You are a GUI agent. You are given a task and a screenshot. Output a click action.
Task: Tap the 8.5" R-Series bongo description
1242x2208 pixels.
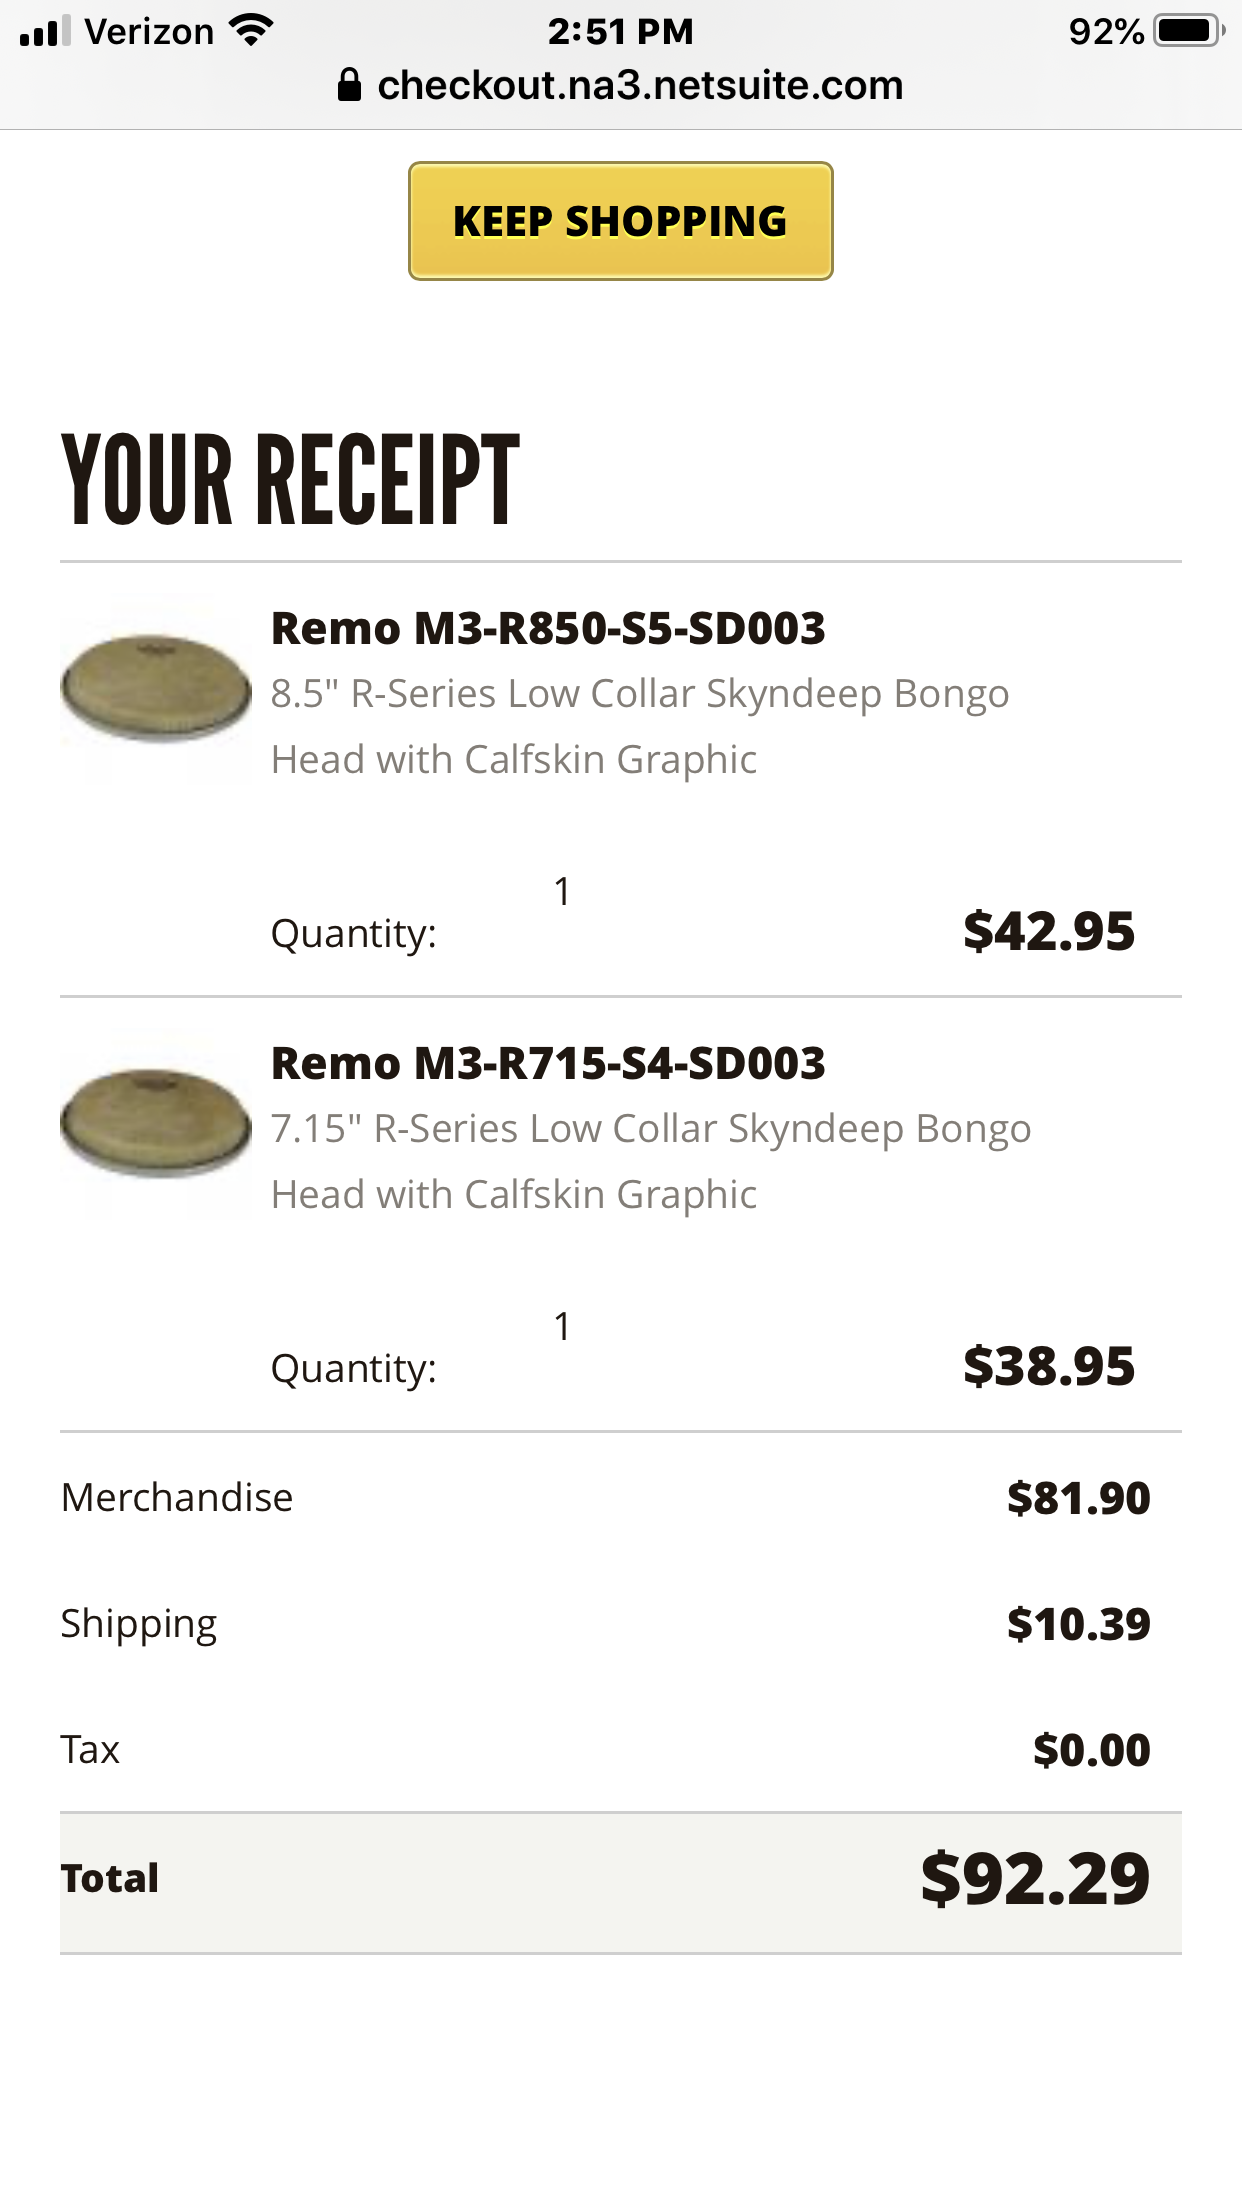click(x=640, y=726)
